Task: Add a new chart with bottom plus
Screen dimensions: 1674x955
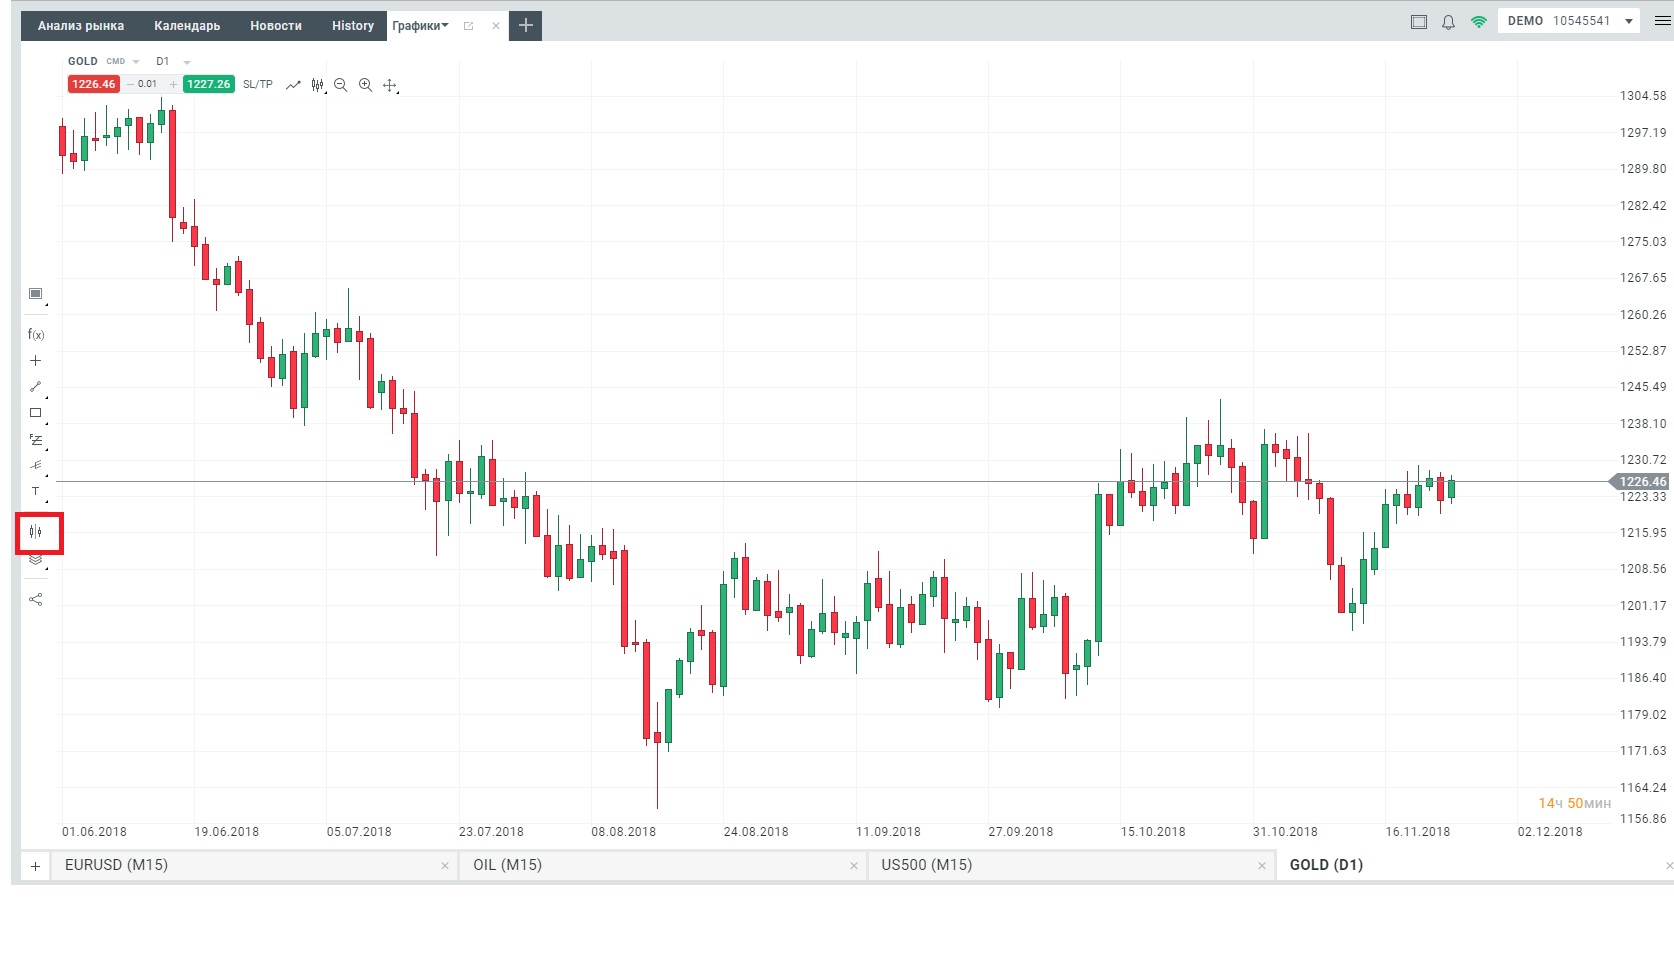Action: click(x=35, y=866)
